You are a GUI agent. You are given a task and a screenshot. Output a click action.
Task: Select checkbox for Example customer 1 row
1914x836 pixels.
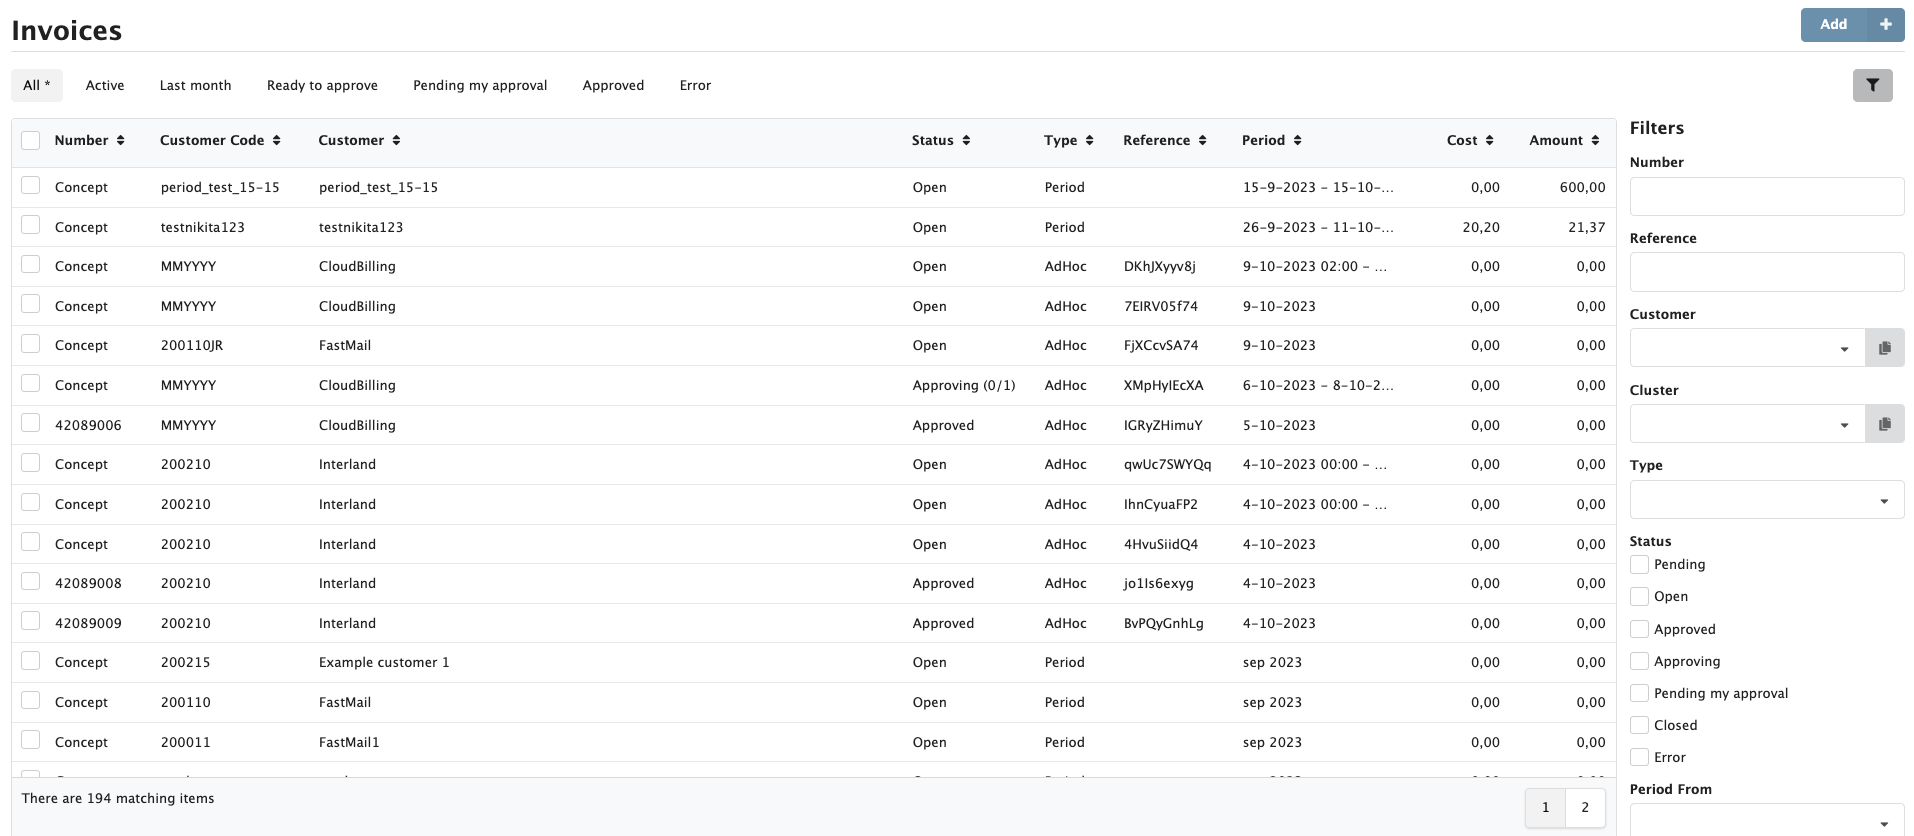click(31, 661)
